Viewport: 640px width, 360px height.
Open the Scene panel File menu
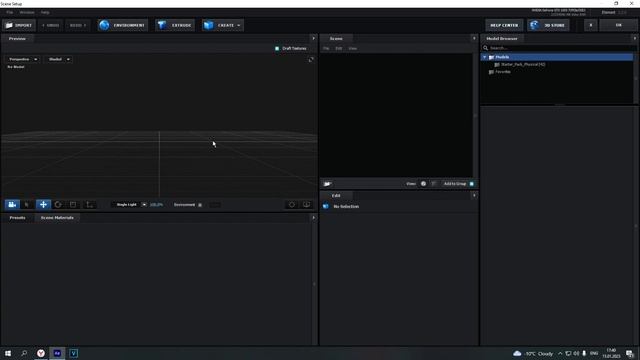point(326,49)
